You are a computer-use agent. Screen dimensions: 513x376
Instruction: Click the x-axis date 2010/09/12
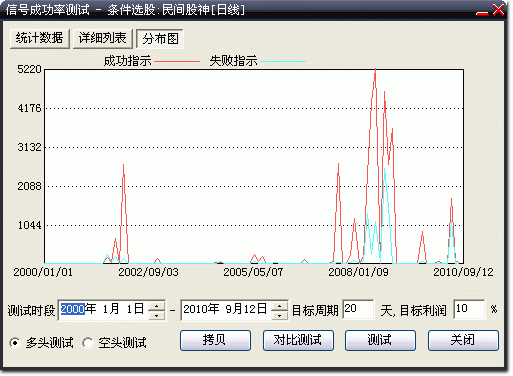pyautogui.click(x=463, y=272)
